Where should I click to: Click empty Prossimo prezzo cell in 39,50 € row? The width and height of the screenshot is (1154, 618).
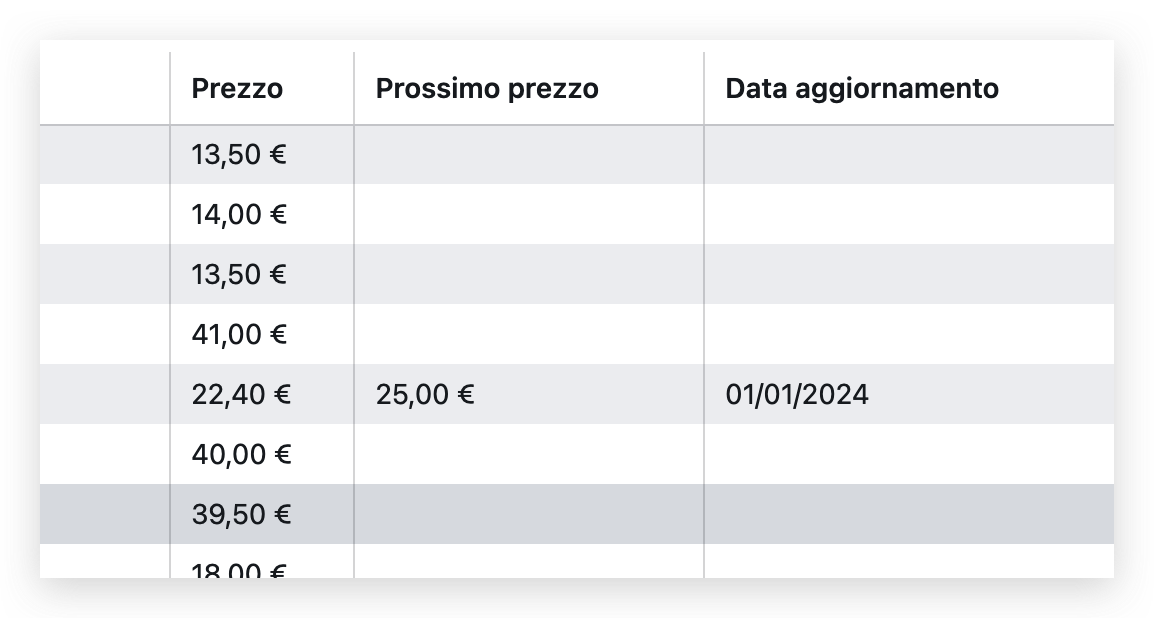tap(528, 514)
